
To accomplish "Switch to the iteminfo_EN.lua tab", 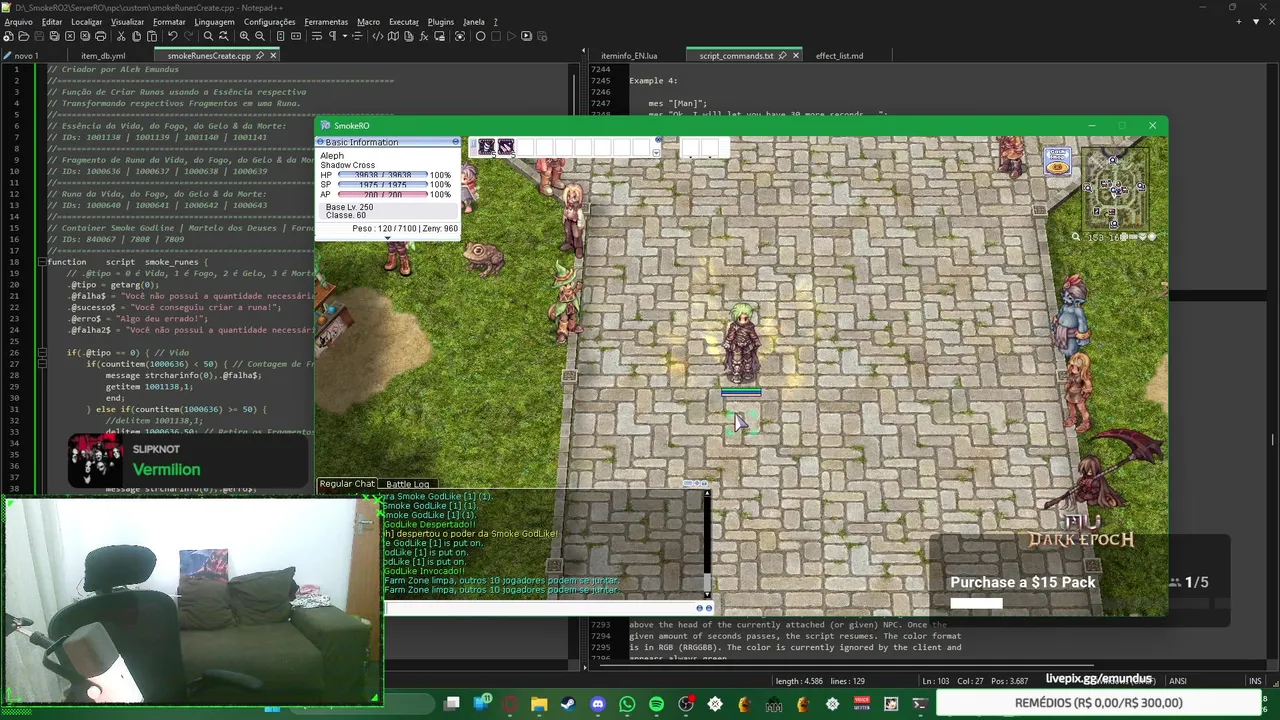I will pos(629,56).
